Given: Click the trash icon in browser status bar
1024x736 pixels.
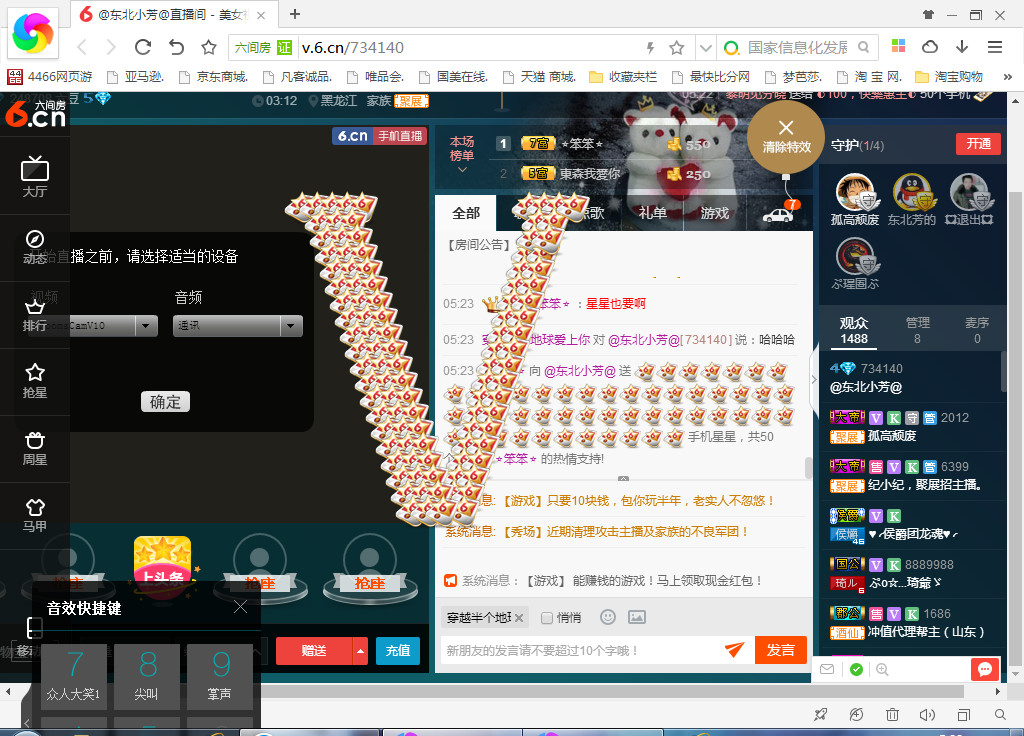Looking at the screenshot, I should 892,715.
